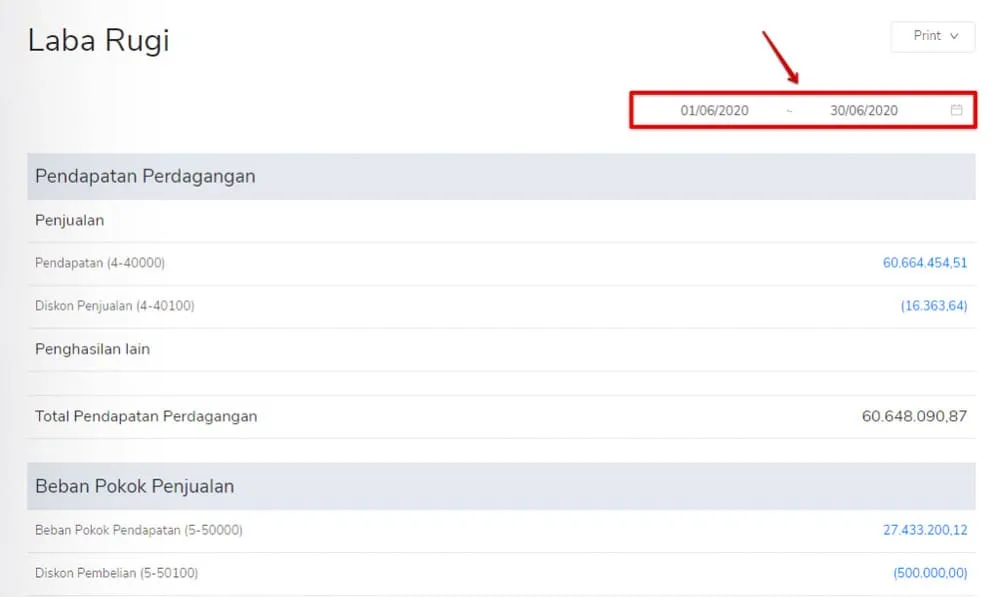1000x597 pixels.
Task: View Diskon Penjualan (4-40100) transaction details
Action: 934,306
